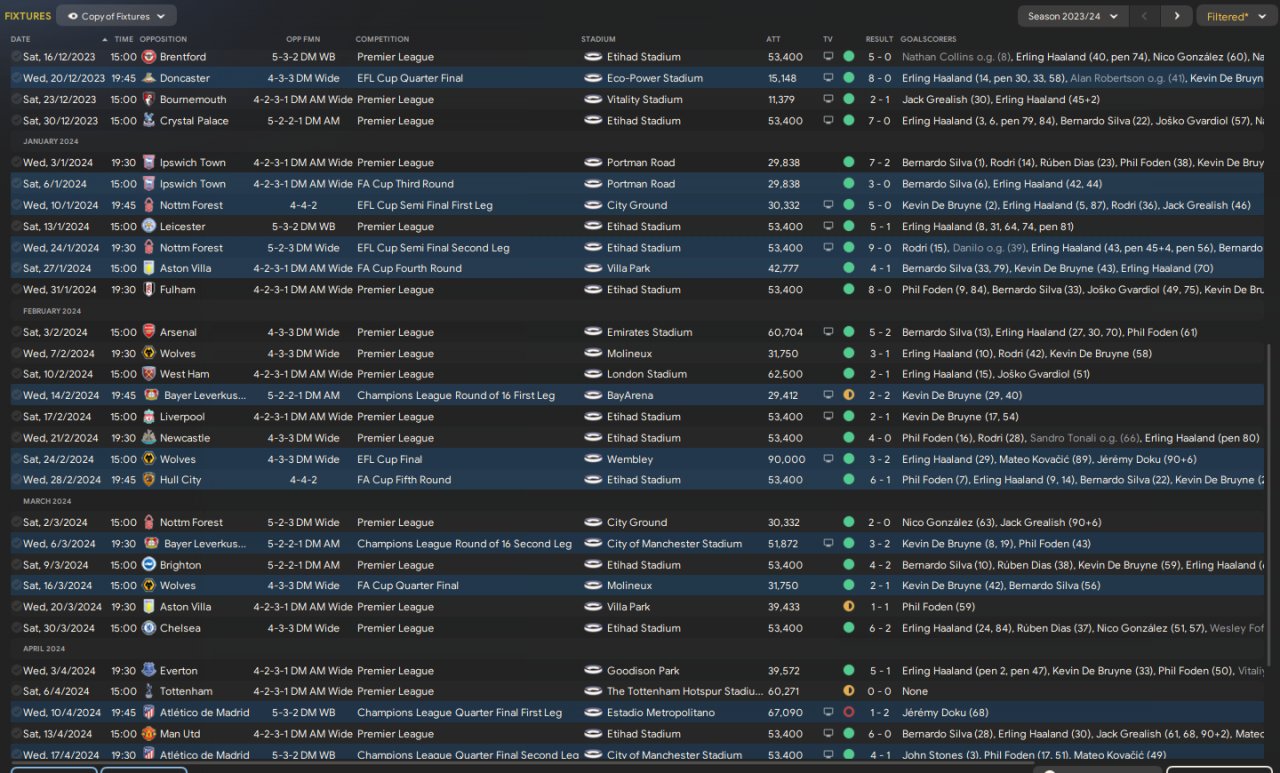1280x773 pixels.
Task: Tick the row selector for Wed, 28/2/2024
Action: [x=16, y=480]
